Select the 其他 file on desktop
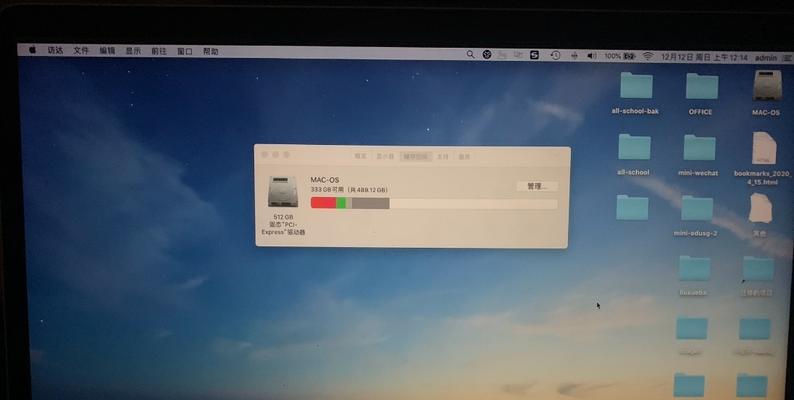794x400 pixels. [x=760, y=215]
